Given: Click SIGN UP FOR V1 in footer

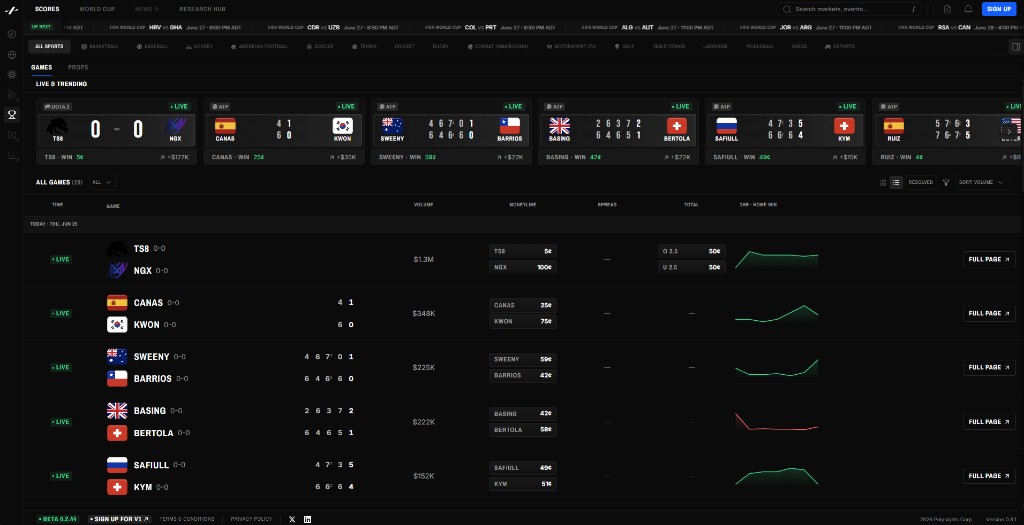Looking at the screenshot, I should 120,519.
